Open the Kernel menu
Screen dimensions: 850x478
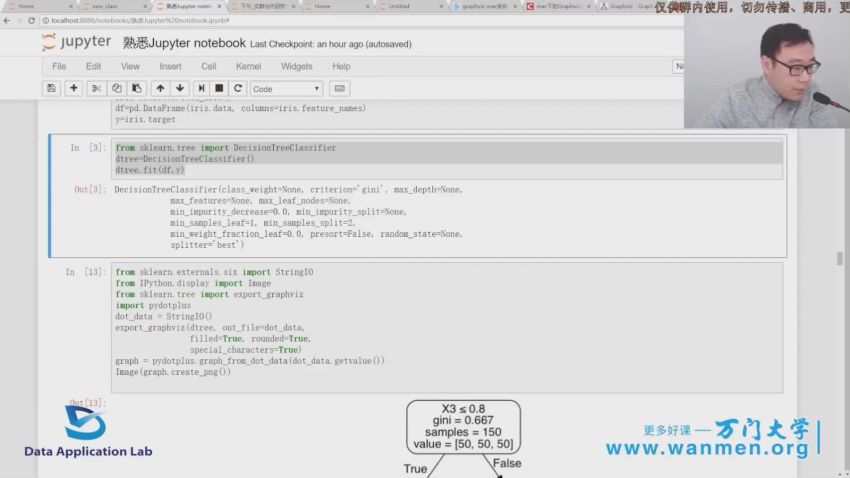(248, 66)
